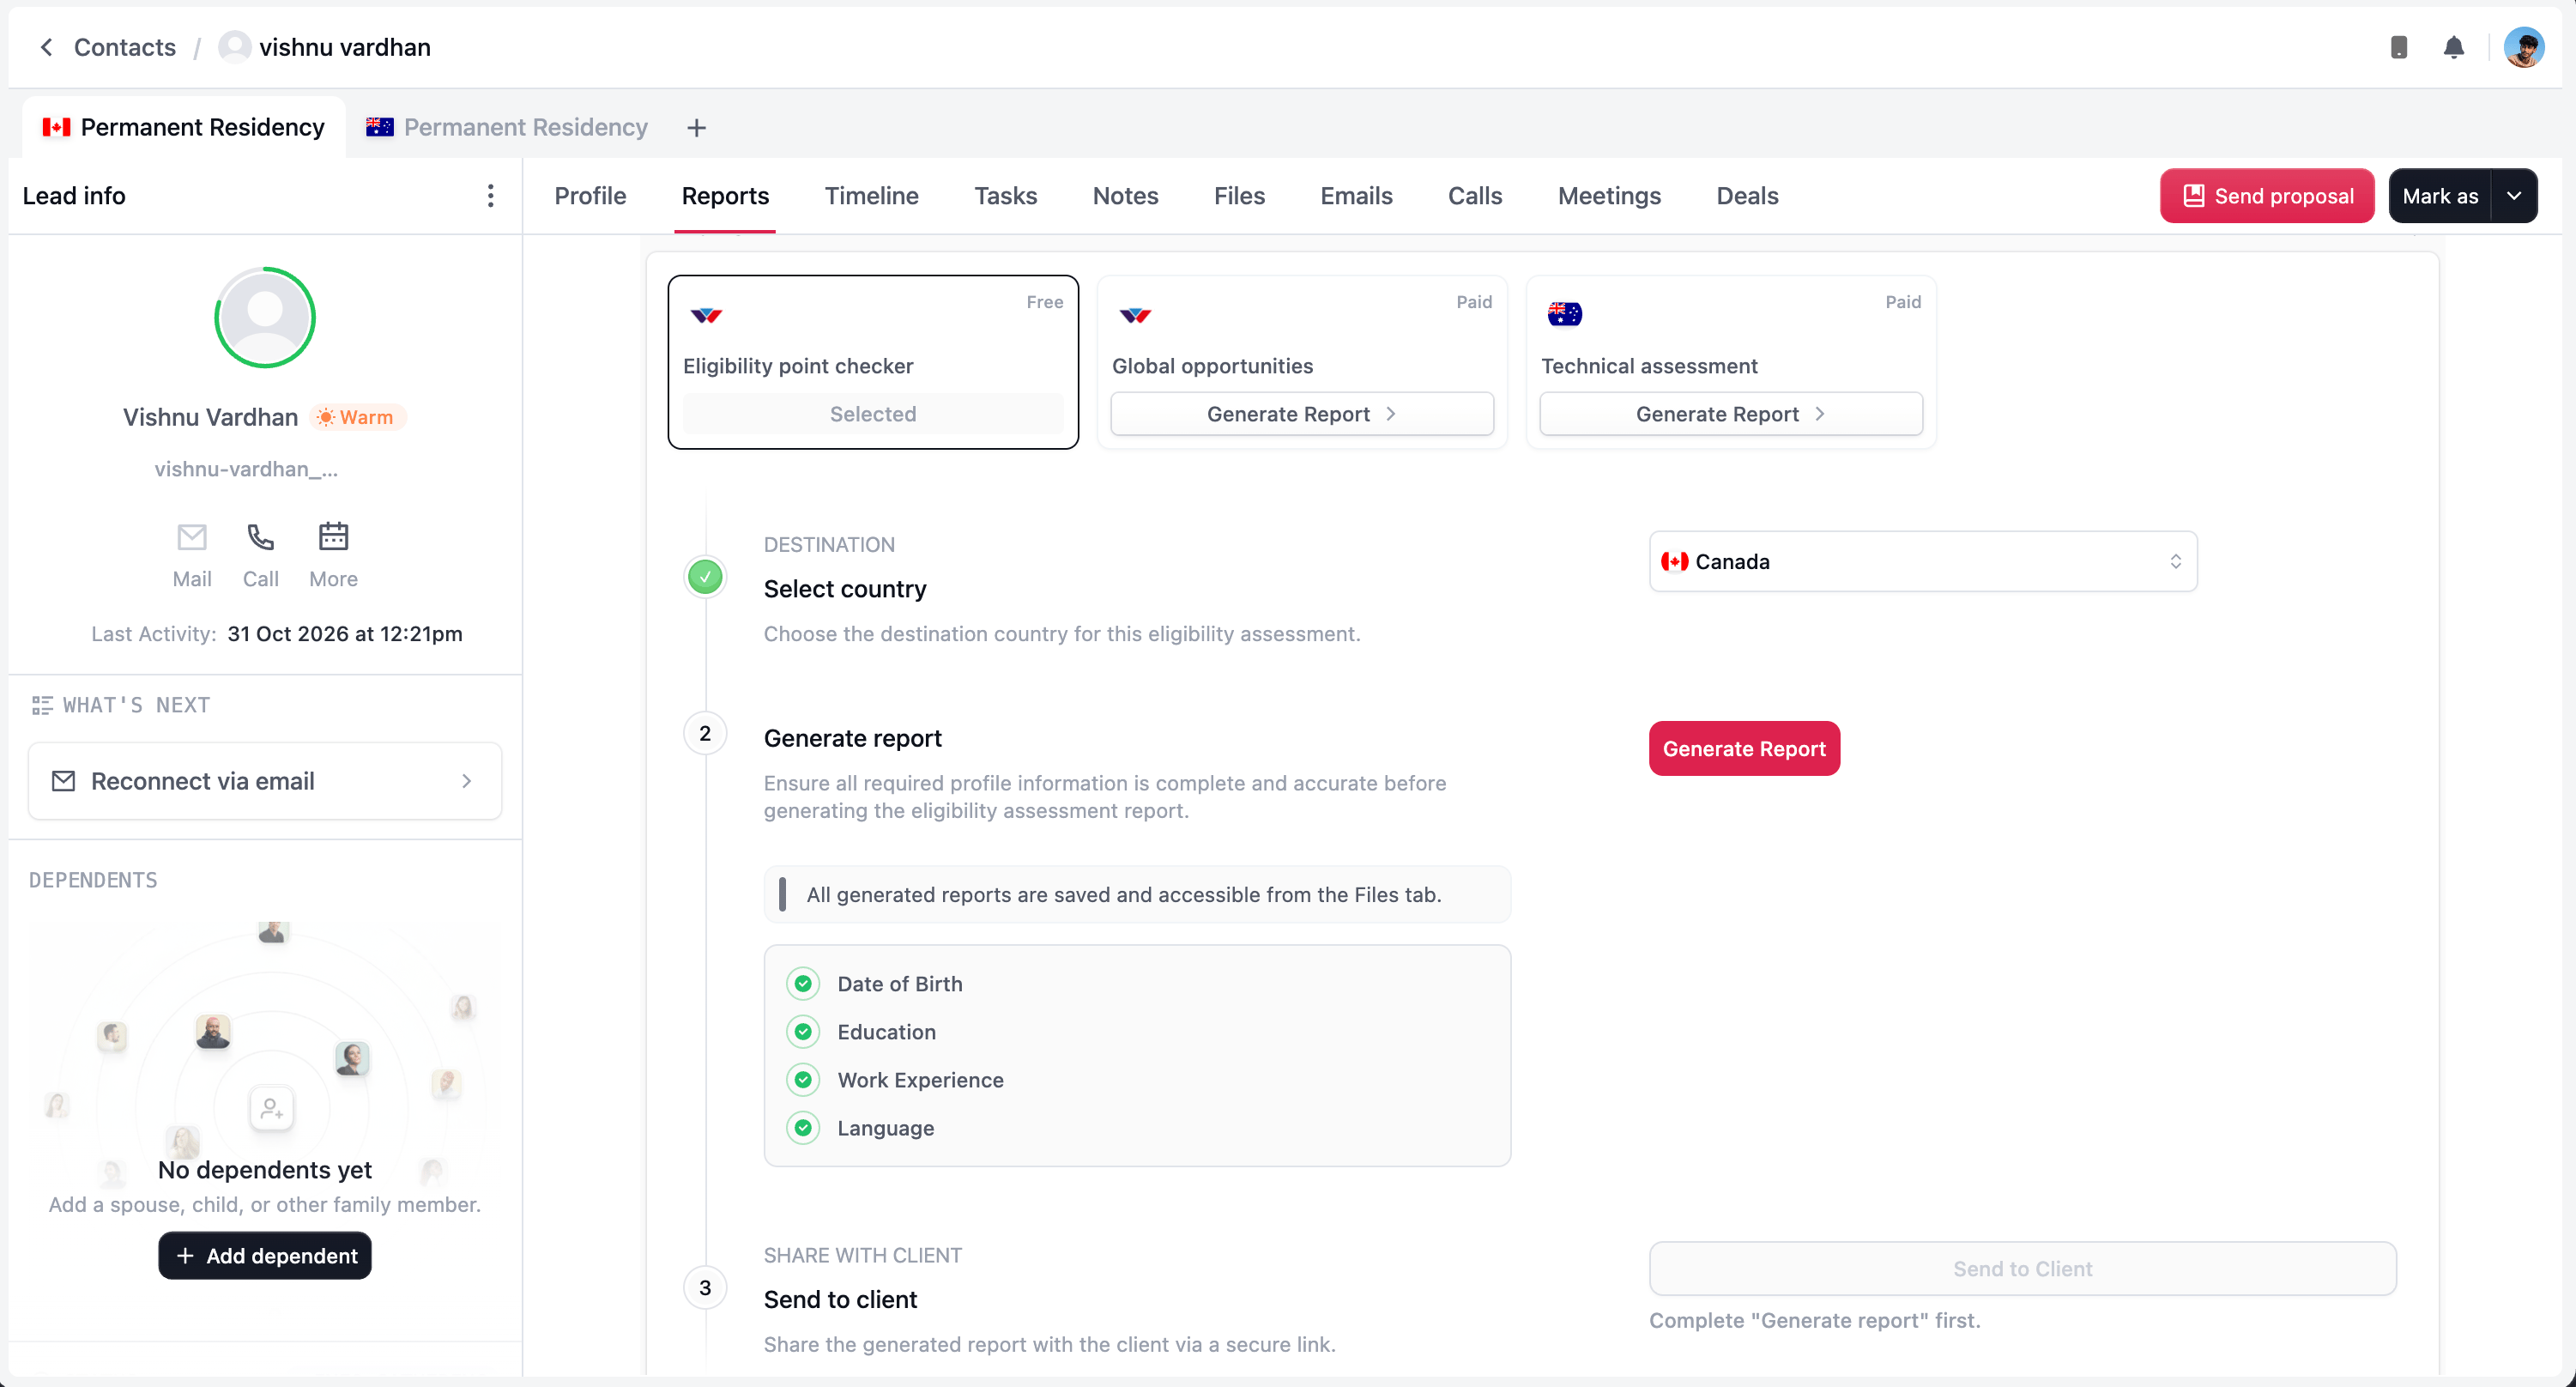Screen dimensions: 2576x1387
Task: Open Reconnect via email suggestion
Action: click(x=264, y=781)
